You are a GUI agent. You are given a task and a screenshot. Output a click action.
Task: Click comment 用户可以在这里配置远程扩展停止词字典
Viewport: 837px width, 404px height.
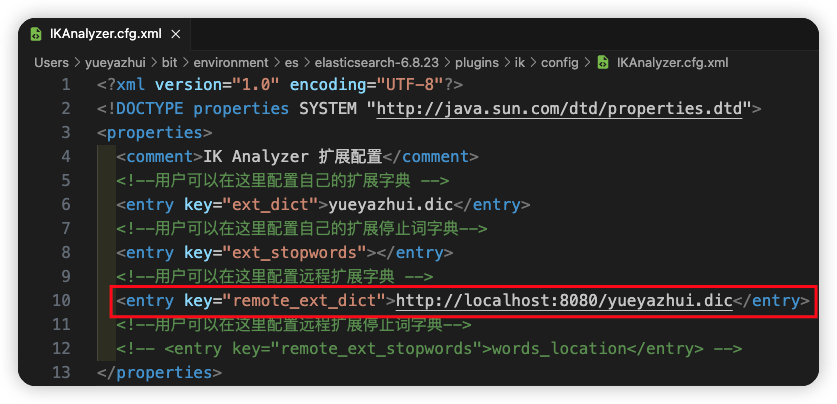pyautogui.click(x=299, y=324)
